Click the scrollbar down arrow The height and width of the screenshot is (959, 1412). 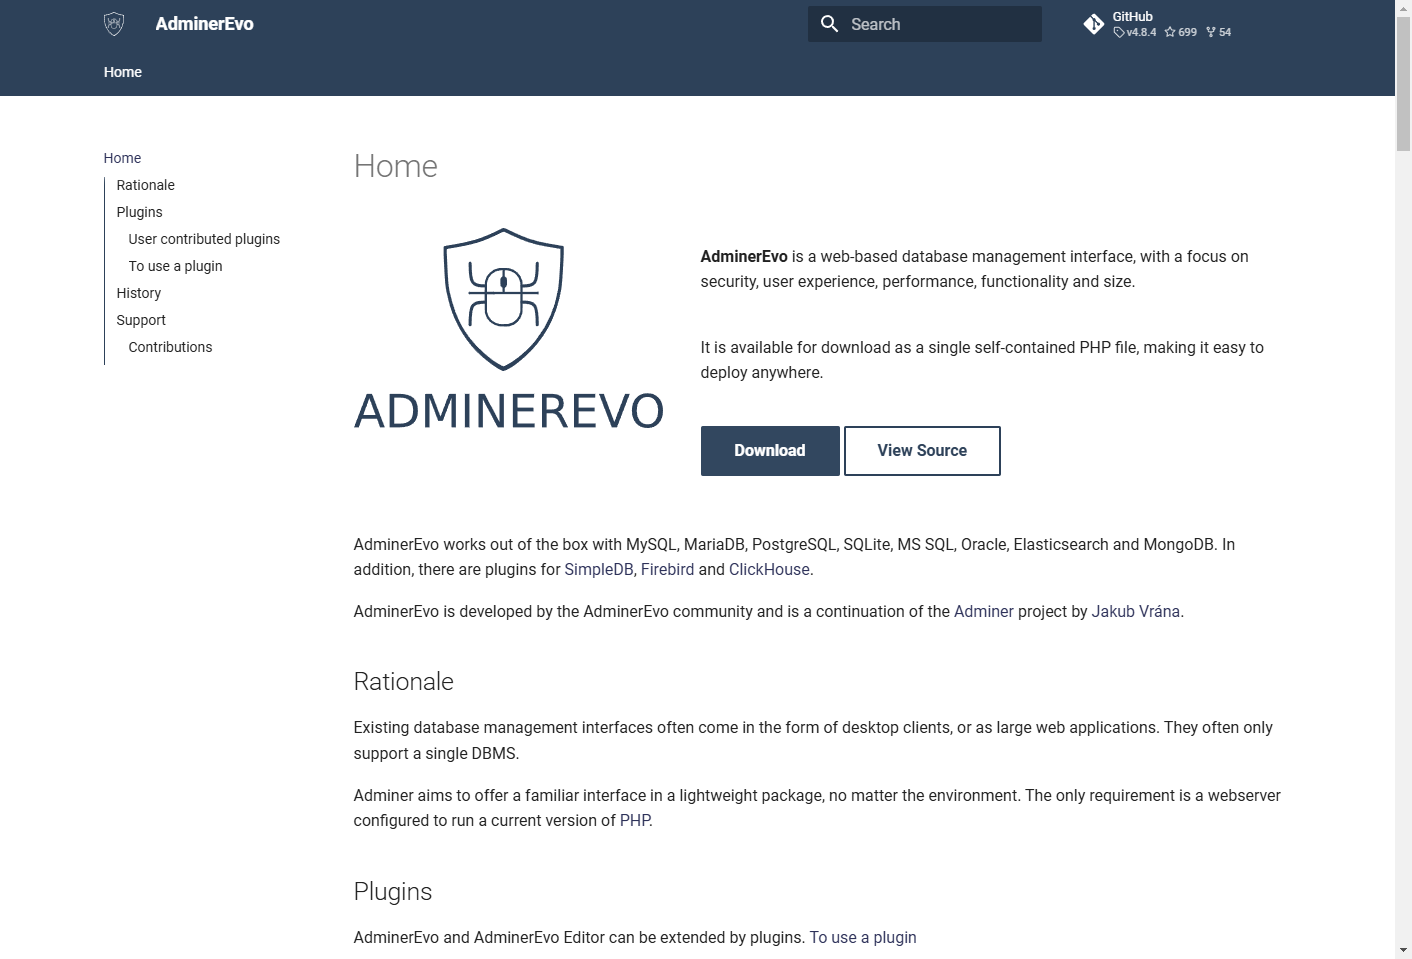pos(1403,949)
